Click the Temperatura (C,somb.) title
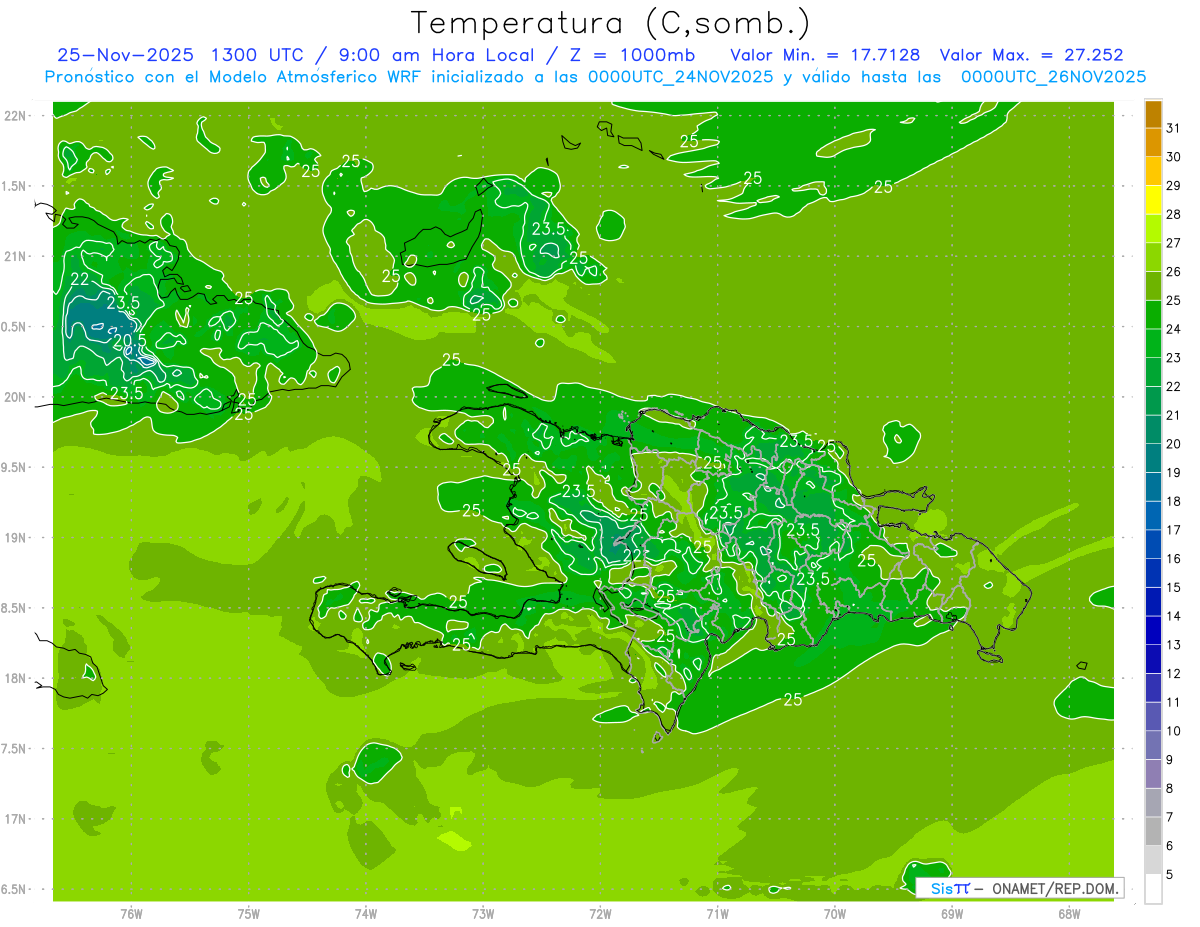This screenshot has width=1200, height=927. [610, 24]
